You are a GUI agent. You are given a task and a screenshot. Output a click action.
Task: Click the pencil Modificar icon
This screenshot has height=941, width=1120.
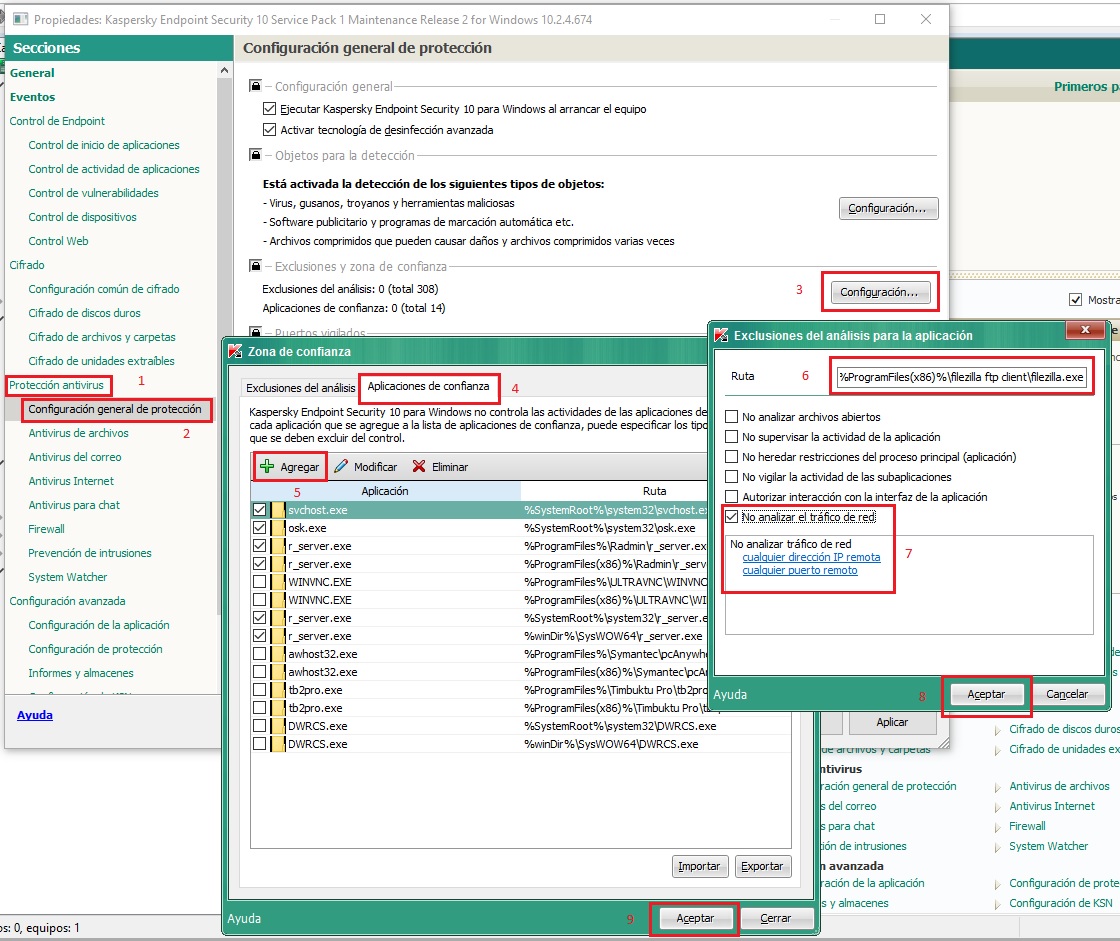[x=341, y=467]
